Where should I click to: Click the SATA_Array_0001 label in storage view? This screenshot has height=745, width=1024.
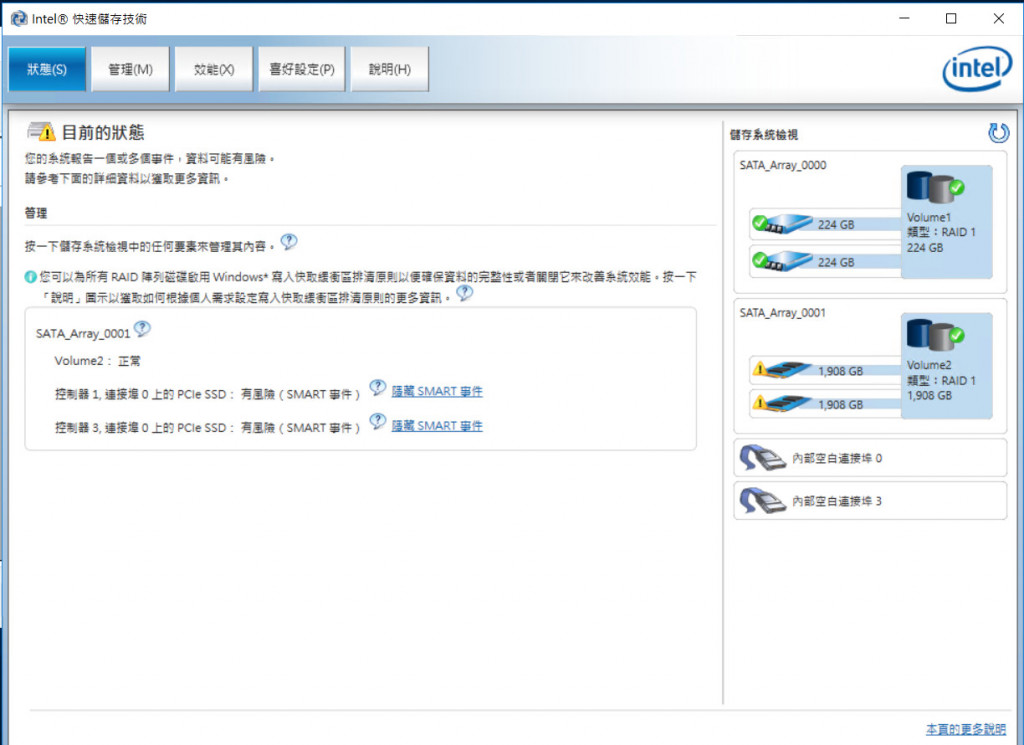tap(782, 313)
